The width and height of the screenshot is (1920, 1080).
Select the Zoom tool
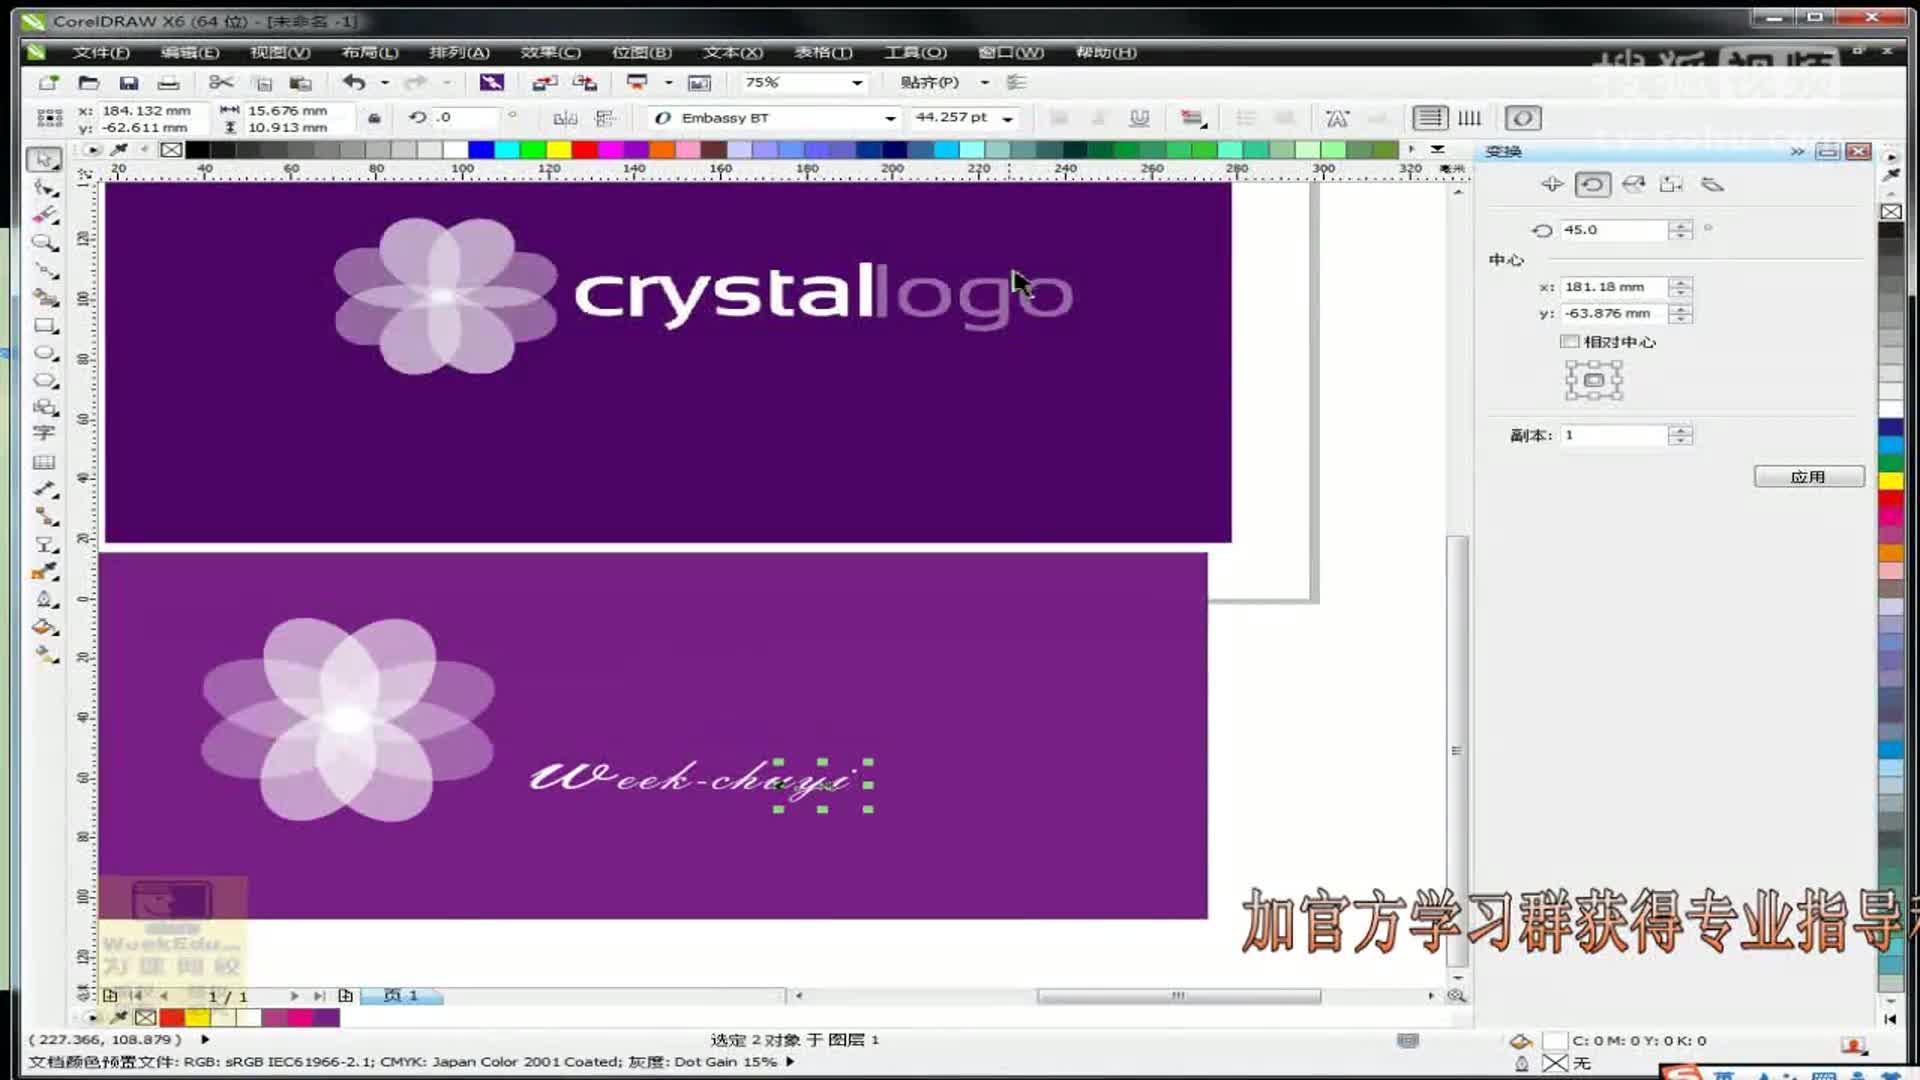(x=45, y=243)
